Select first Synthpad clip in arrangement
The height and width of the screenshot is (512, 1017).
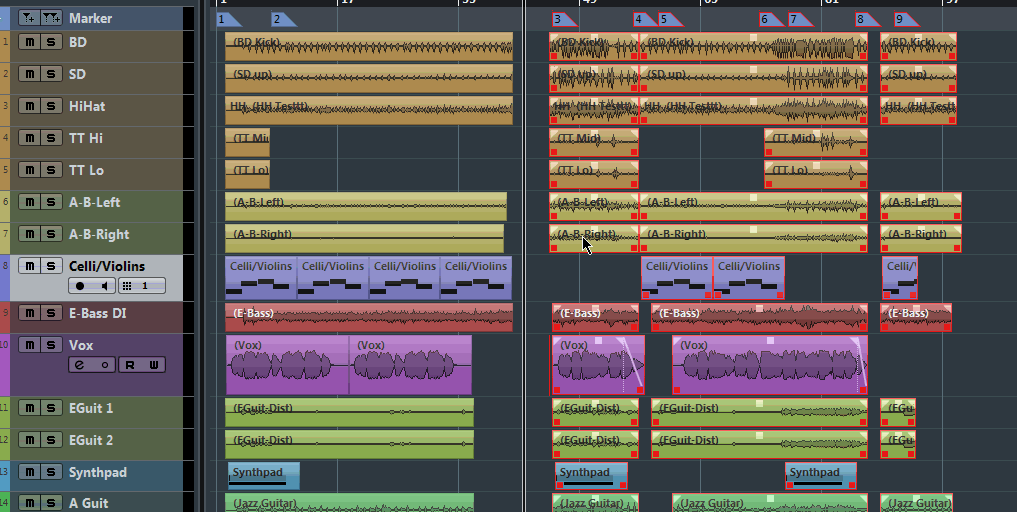pos(264,476)
